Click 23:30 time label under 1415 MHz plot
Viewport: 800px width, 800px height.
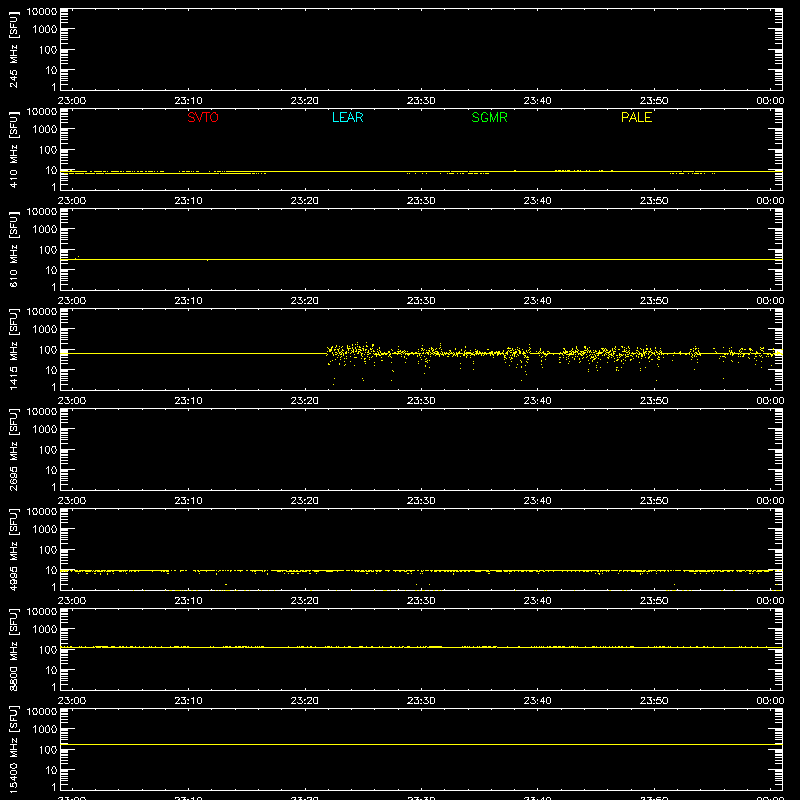421,401
